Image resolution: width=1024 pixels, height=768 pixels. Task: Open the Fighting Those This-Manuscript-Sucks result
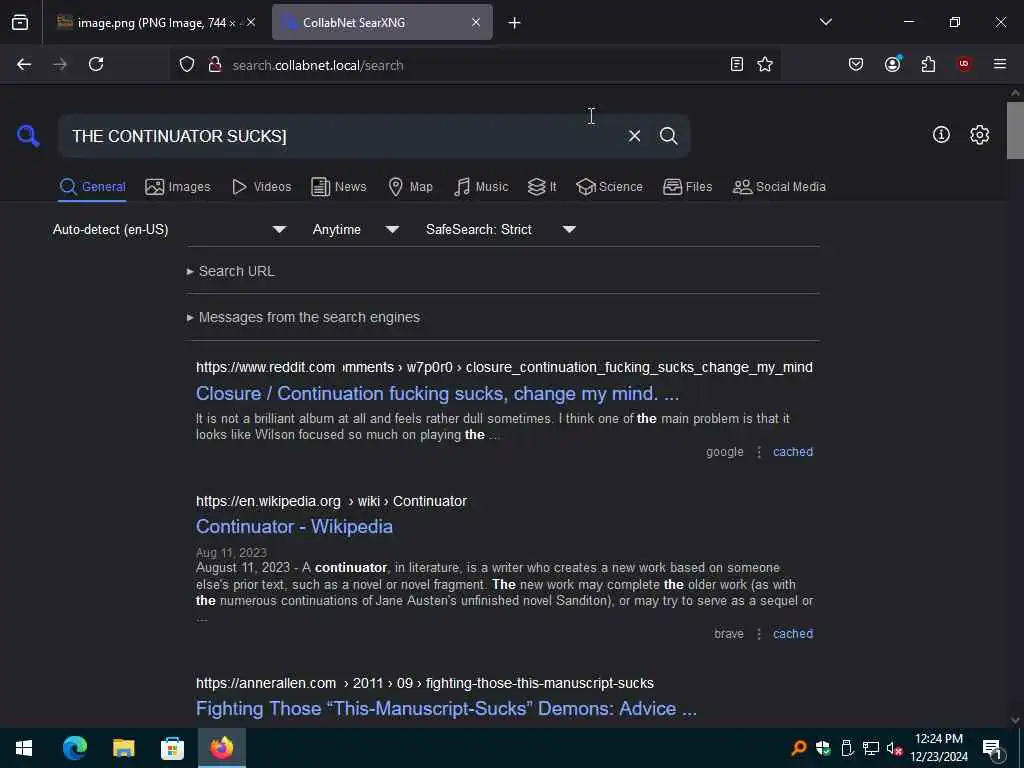(x=447, y=709)
